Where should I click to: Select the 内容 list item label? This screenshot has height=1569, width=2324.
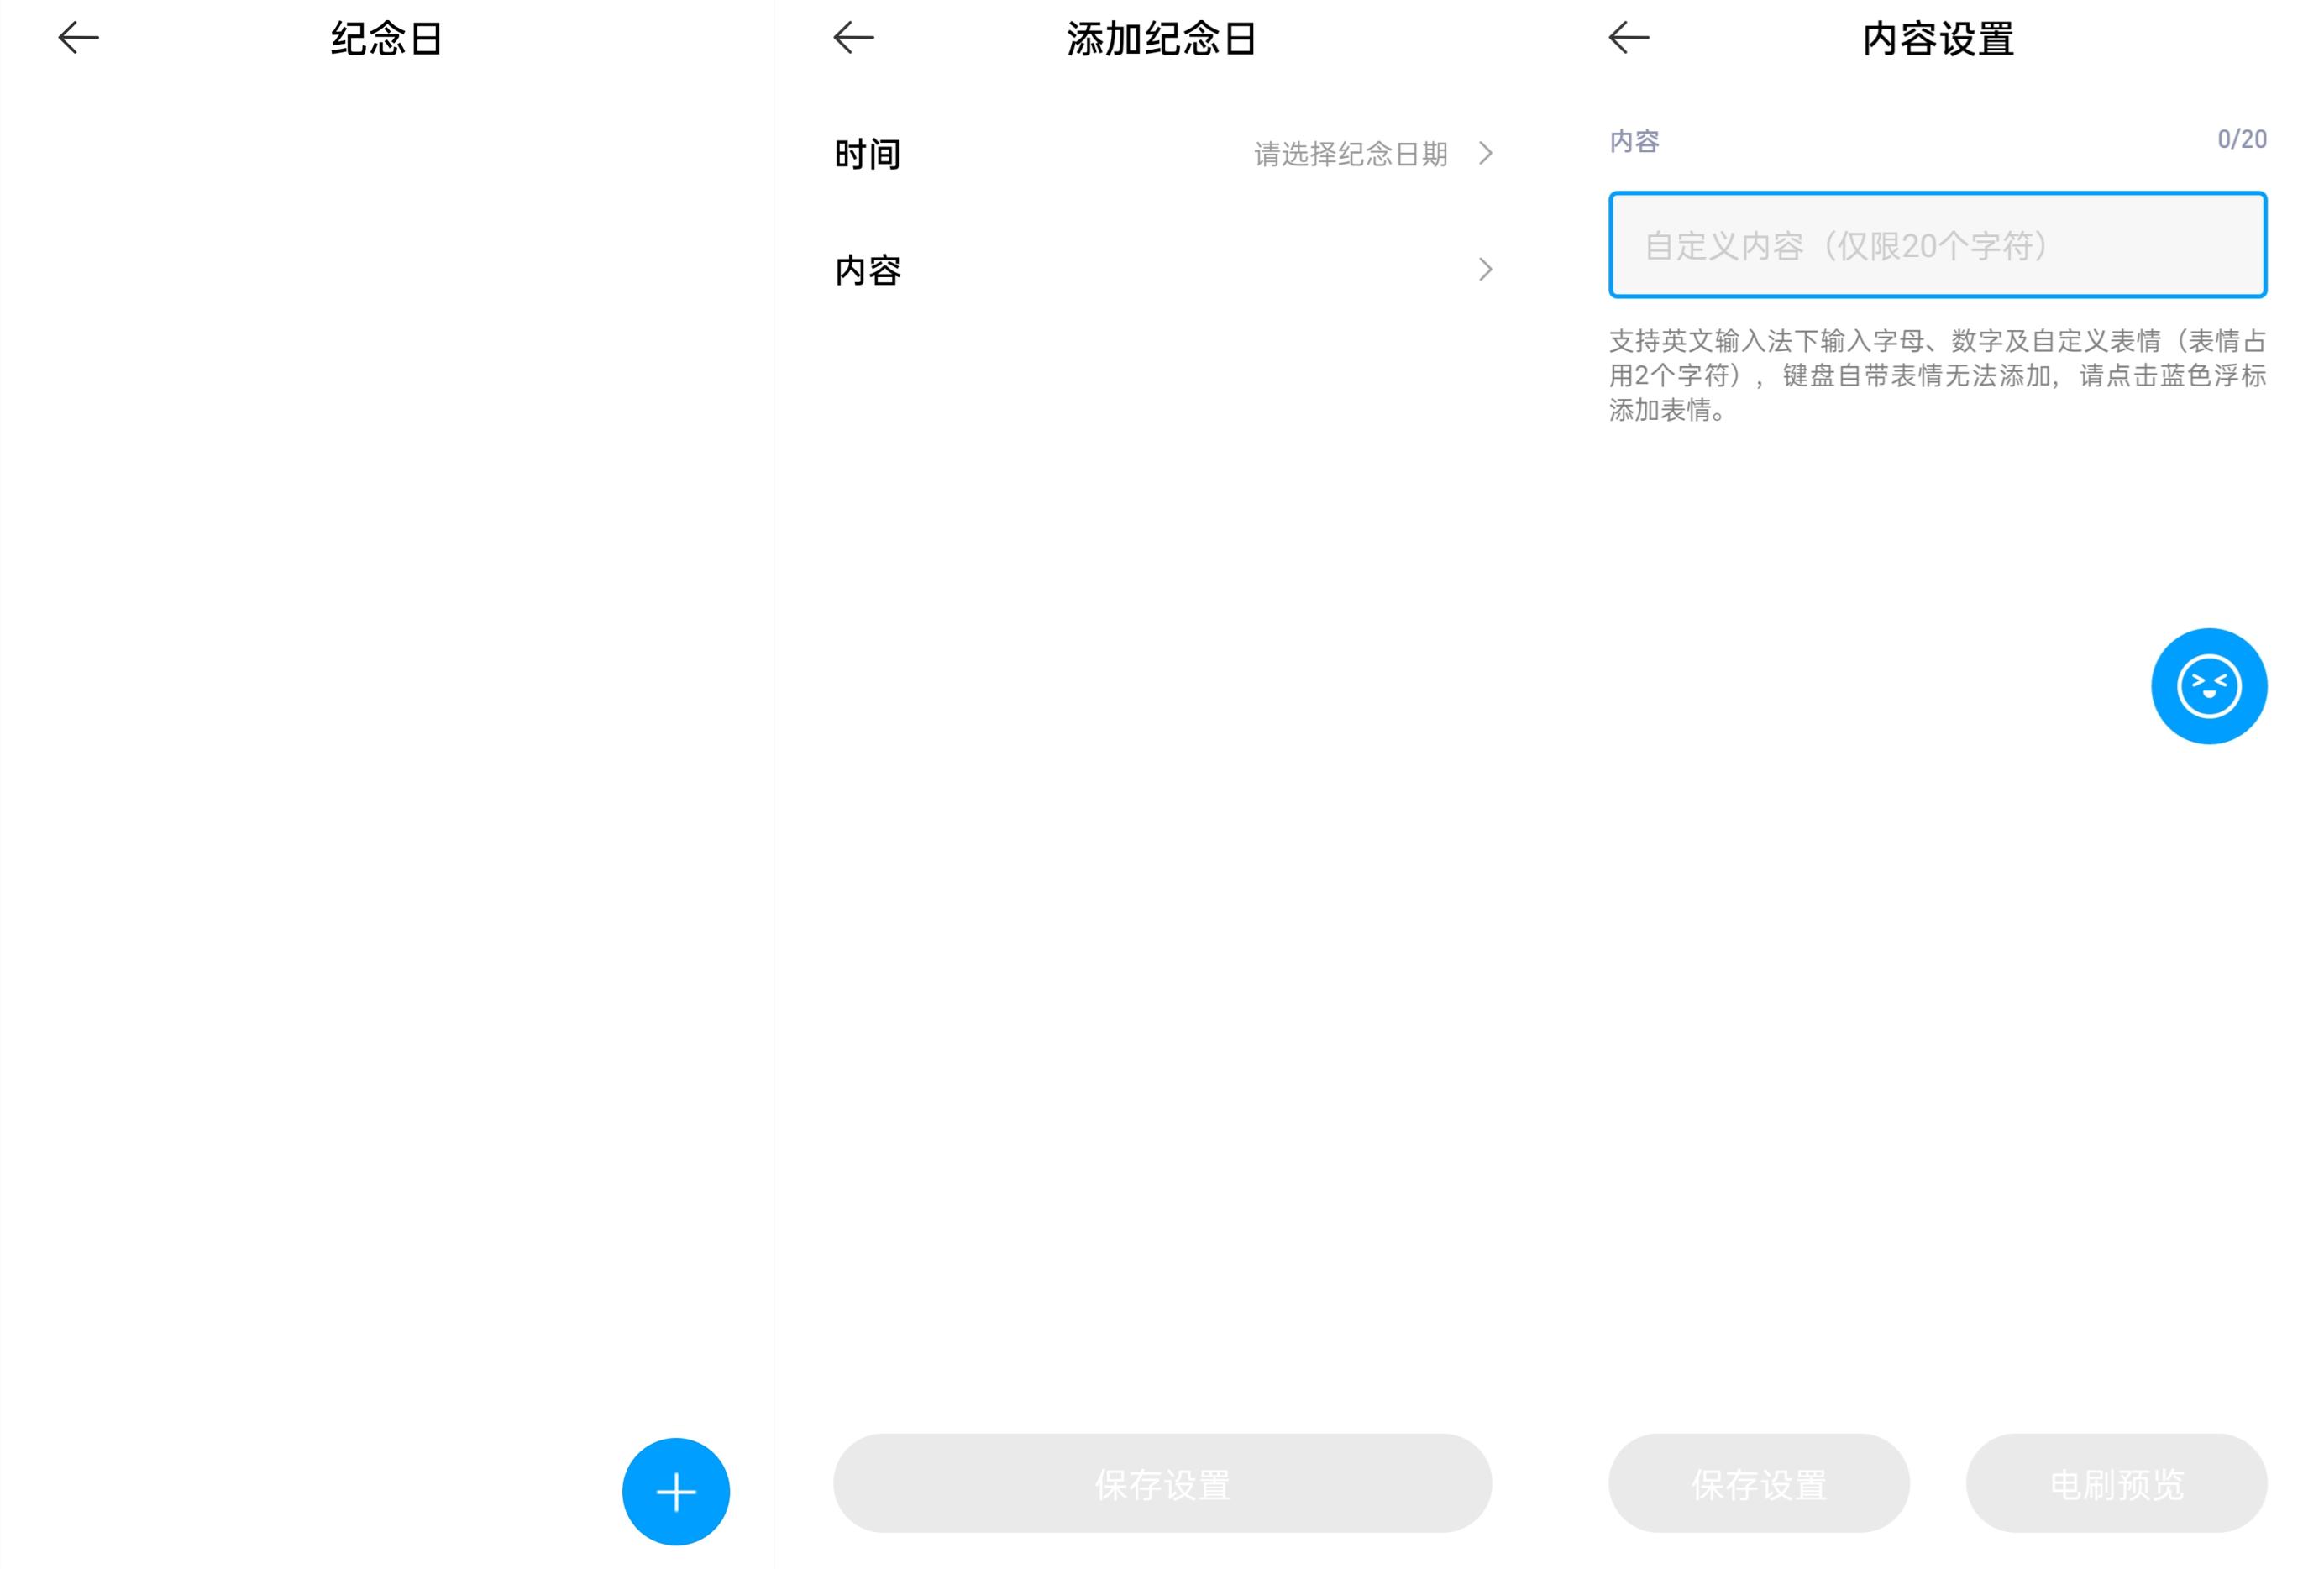(867, 270)
